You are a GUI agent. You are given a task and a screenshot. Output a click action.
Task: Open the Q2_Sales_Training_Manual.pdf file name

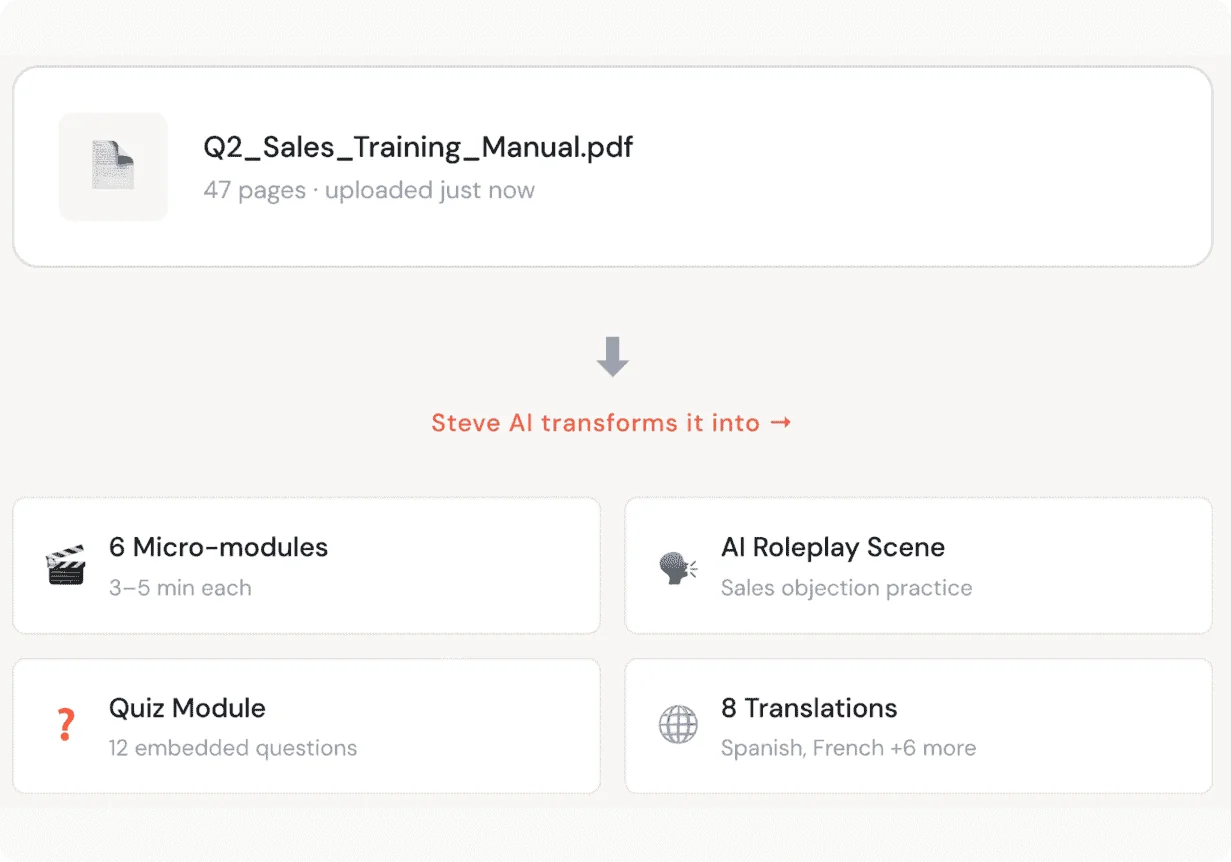pos(418,147)
